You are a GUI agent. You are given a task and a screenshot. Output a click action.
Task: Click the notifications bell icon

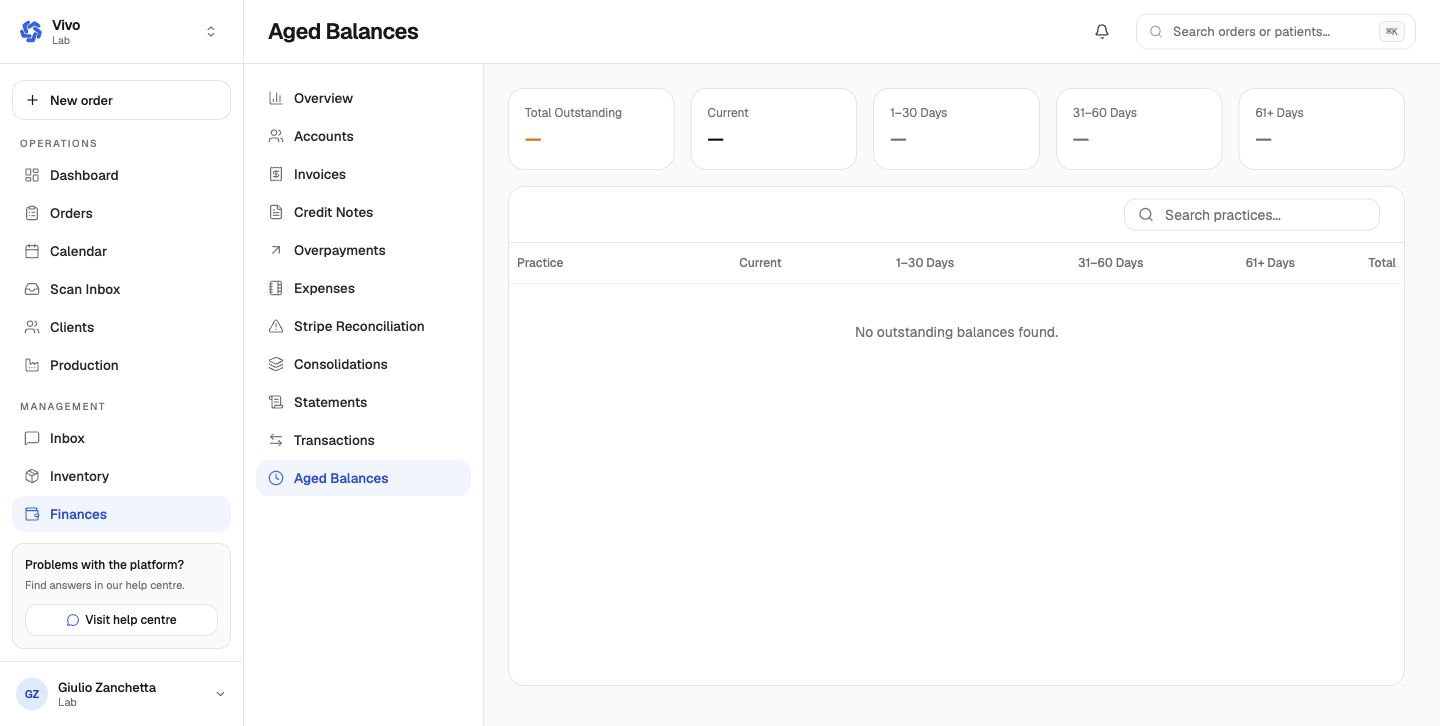[1102, 31]
